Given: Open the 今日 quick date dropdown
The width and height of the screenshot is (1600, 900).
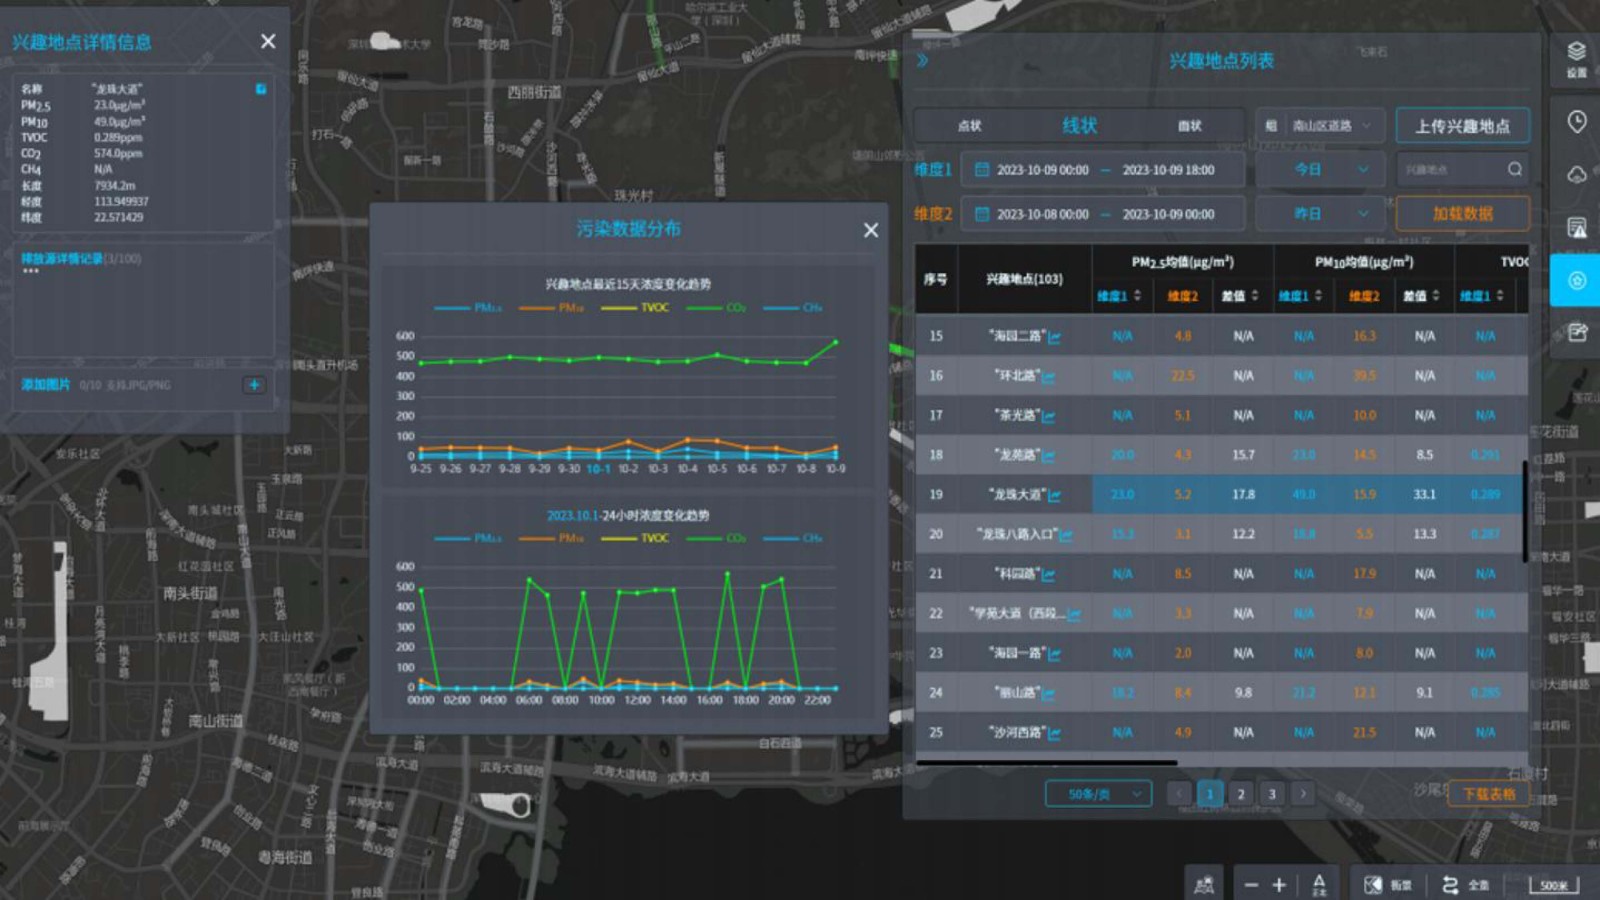Looking at the screenshot, I should pos(1320,170).
